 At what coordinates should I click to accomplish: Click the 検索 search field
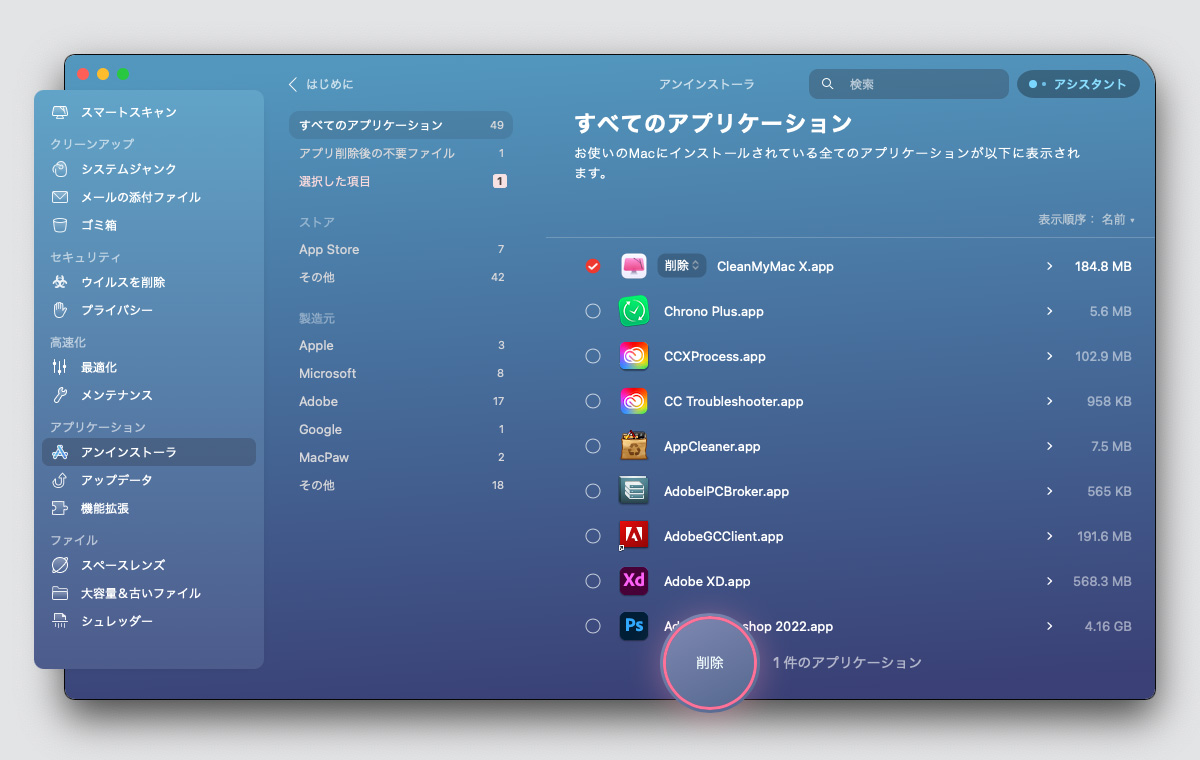[x=909, y=84]
